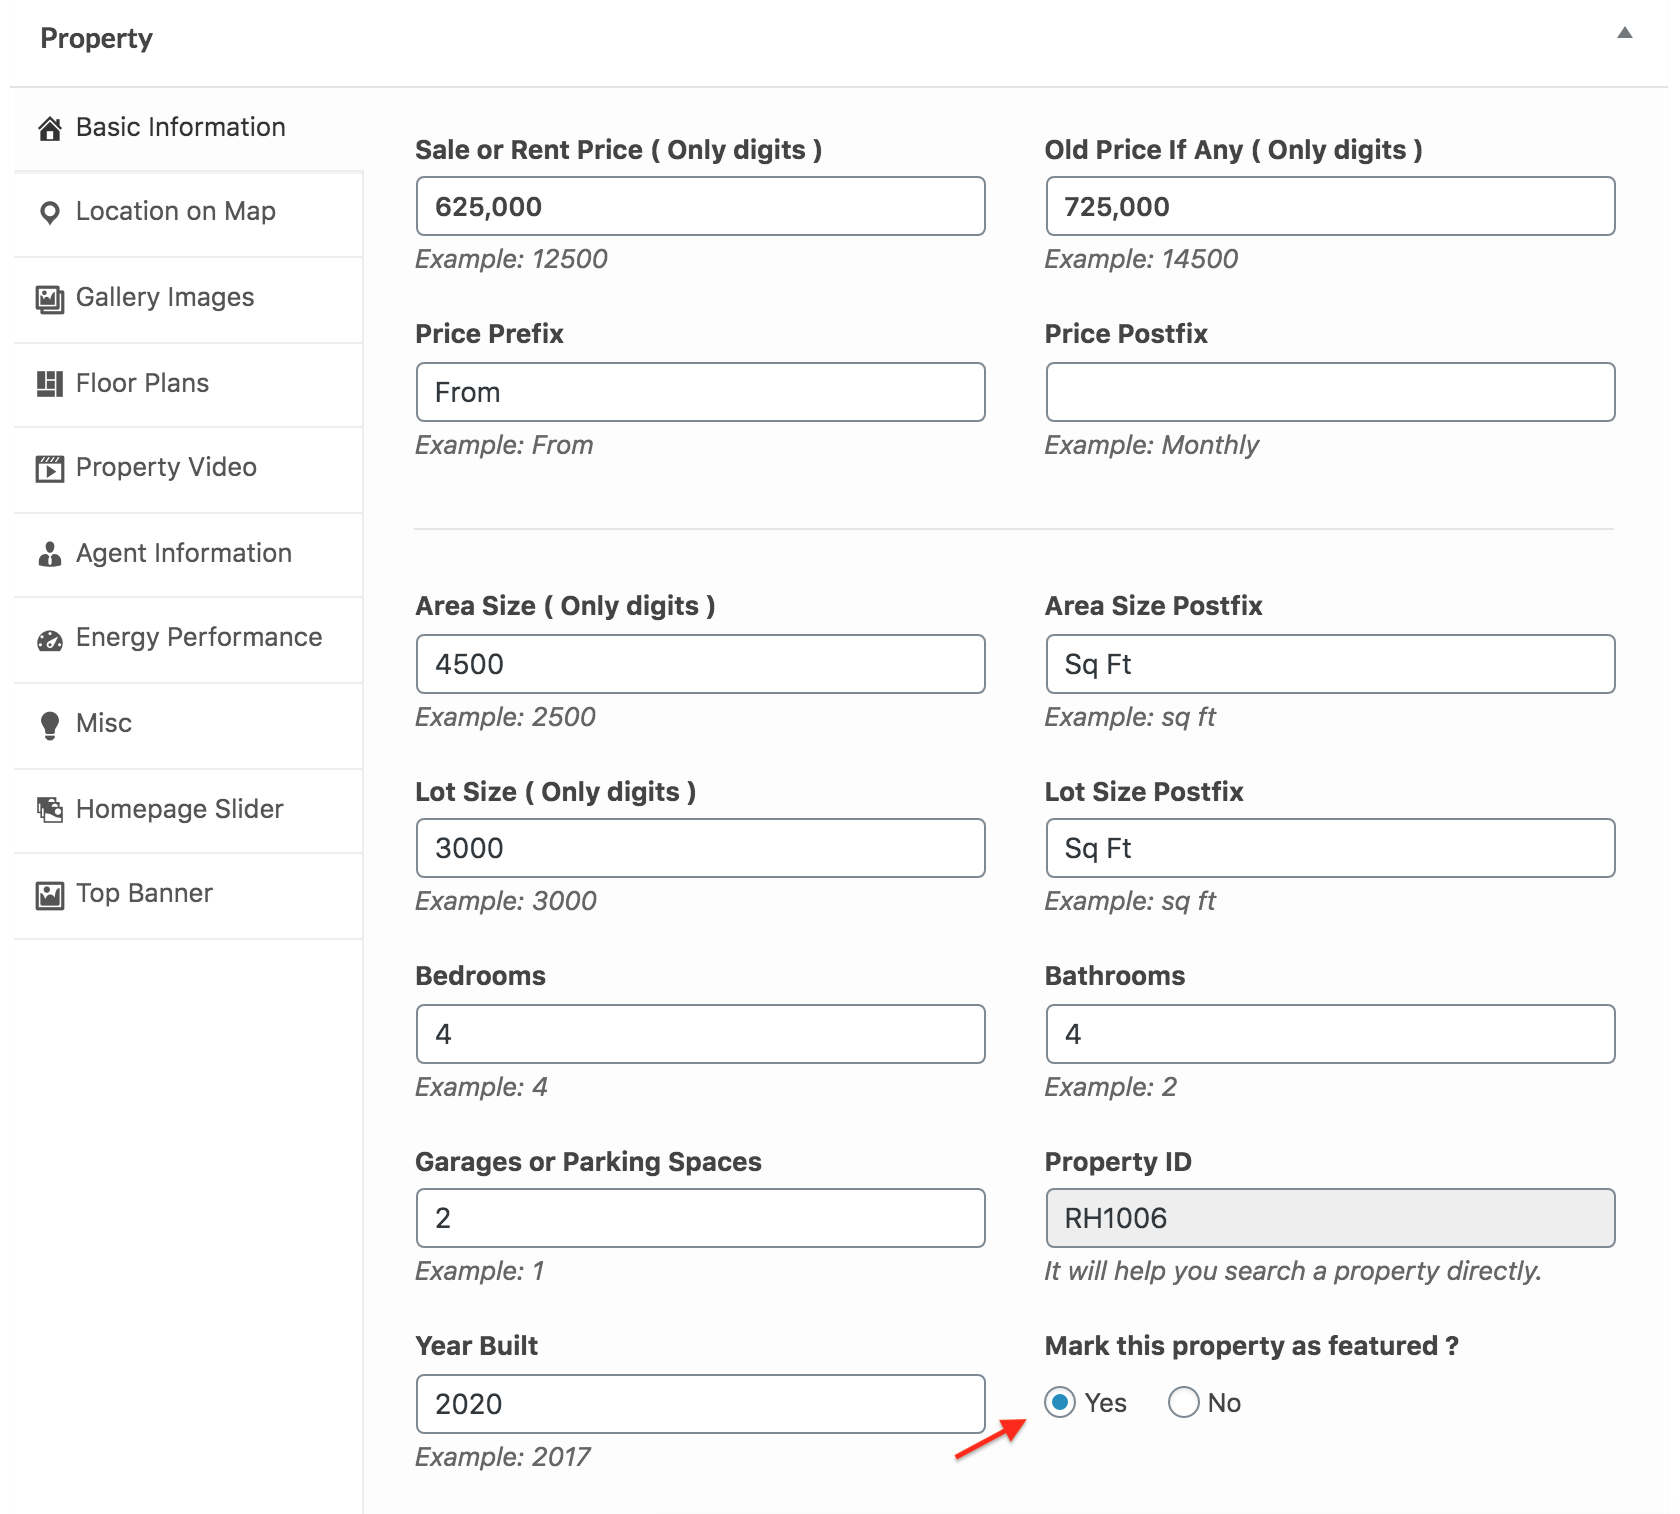Click the Bedrooms label

coord(480,976)
